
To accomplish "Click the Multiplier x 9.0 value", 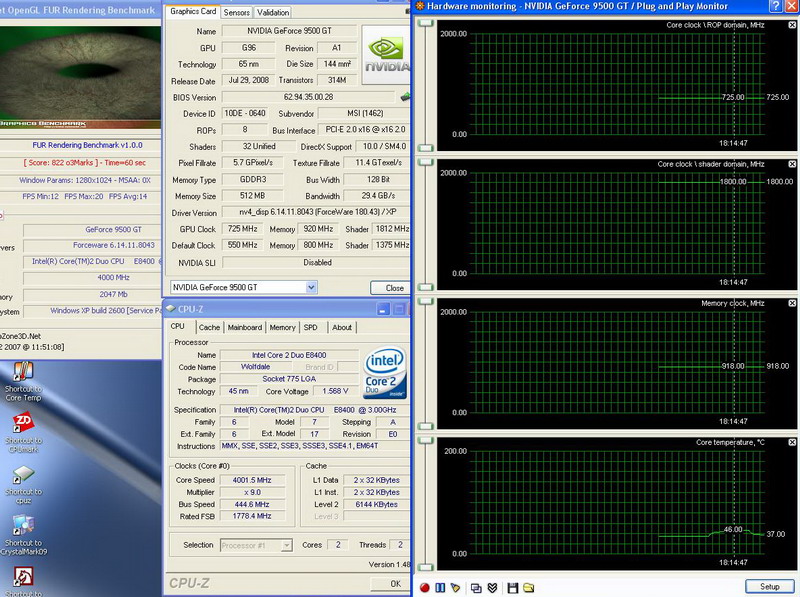I will pos(252,492).
